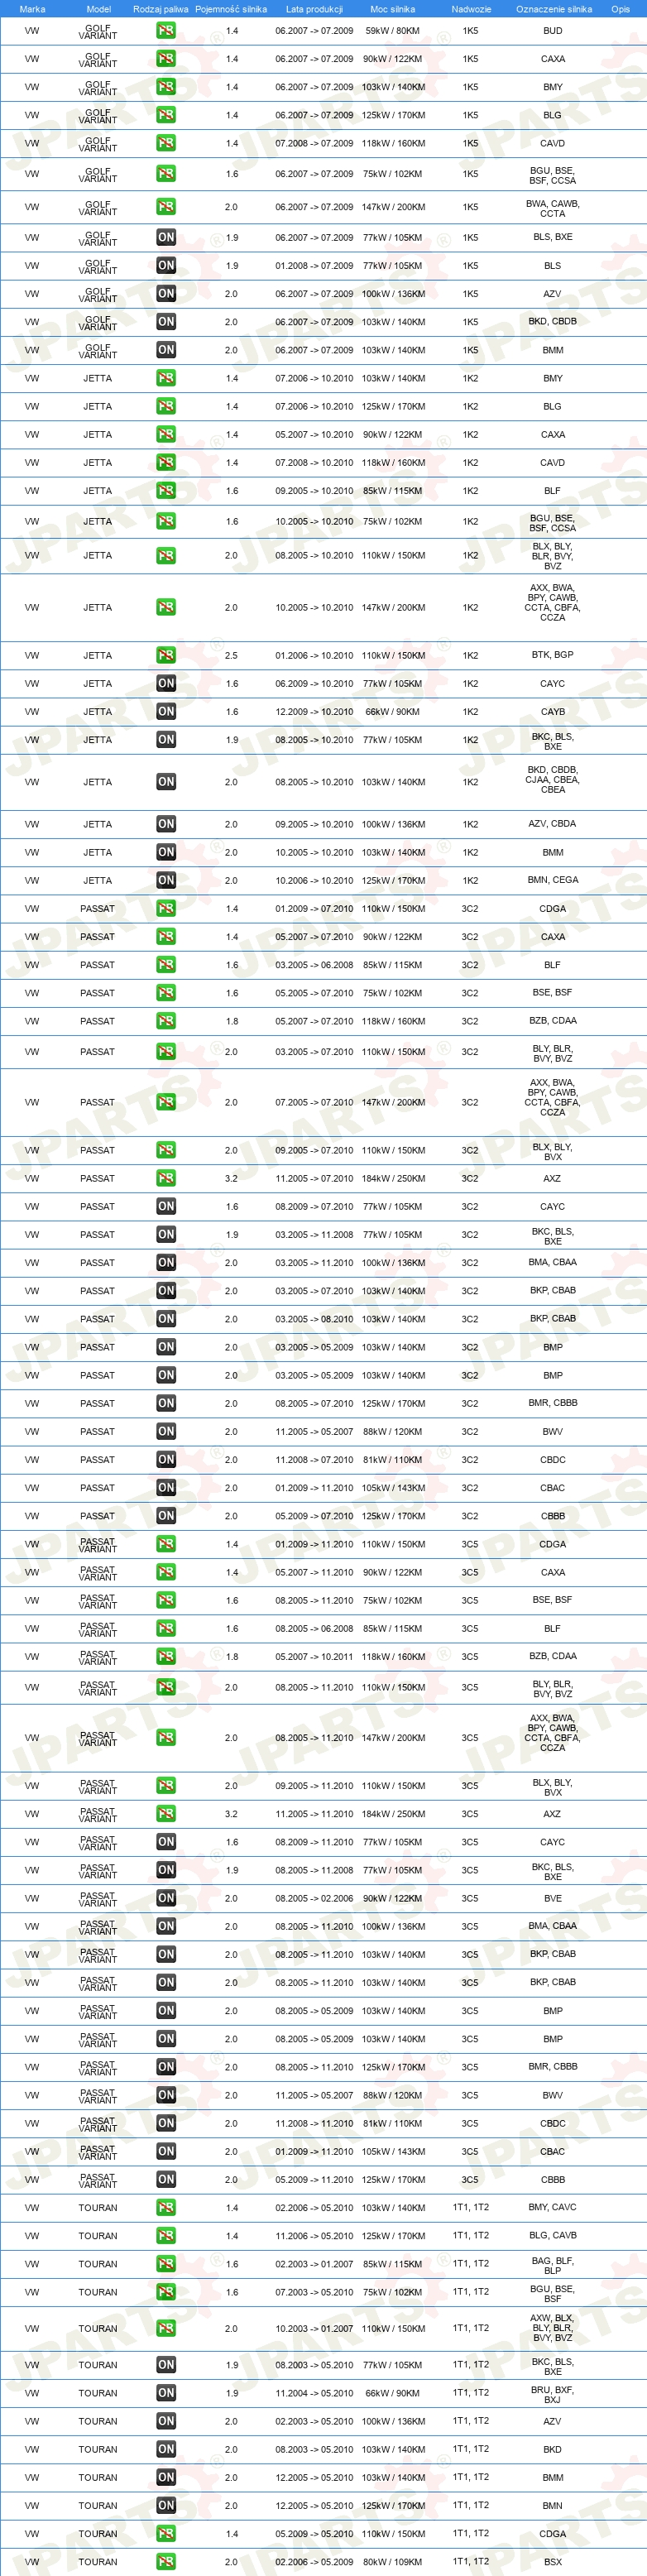Click petrol icon in Passat 3C2 BZB, CDAA row

[x=166, y=1021]
